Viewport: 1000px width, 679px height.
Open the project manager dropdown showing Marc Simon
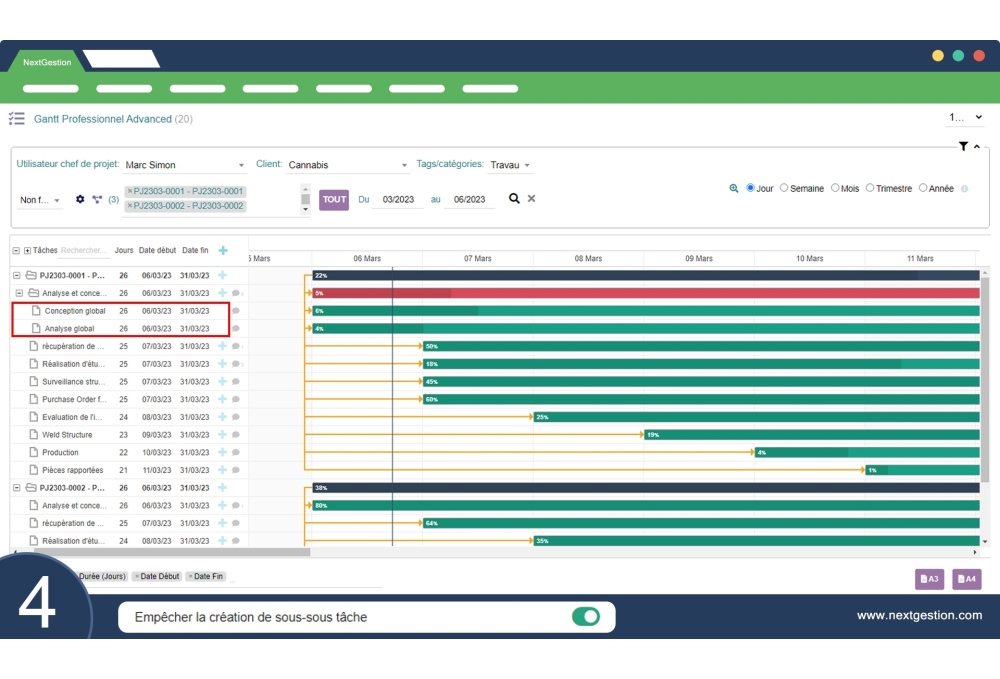tap(185, 164)
